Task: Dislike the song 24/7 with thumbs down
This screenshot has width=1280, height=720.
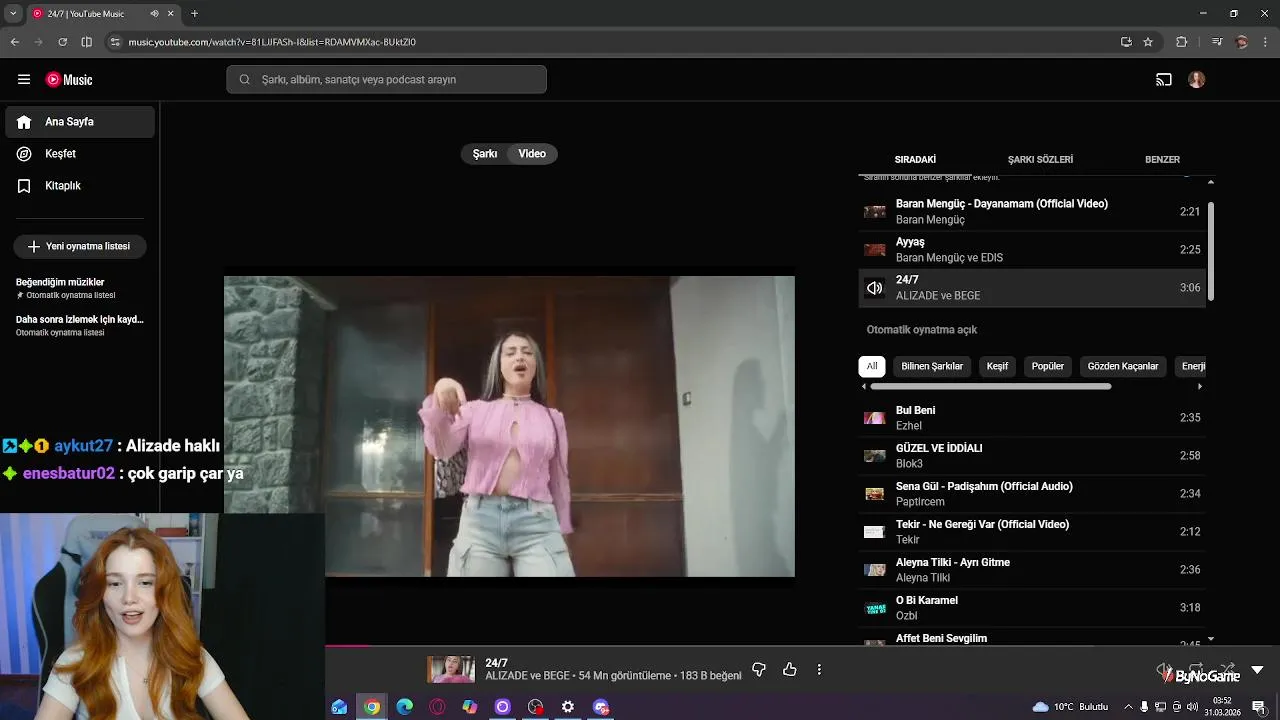Action: [759, 670]
